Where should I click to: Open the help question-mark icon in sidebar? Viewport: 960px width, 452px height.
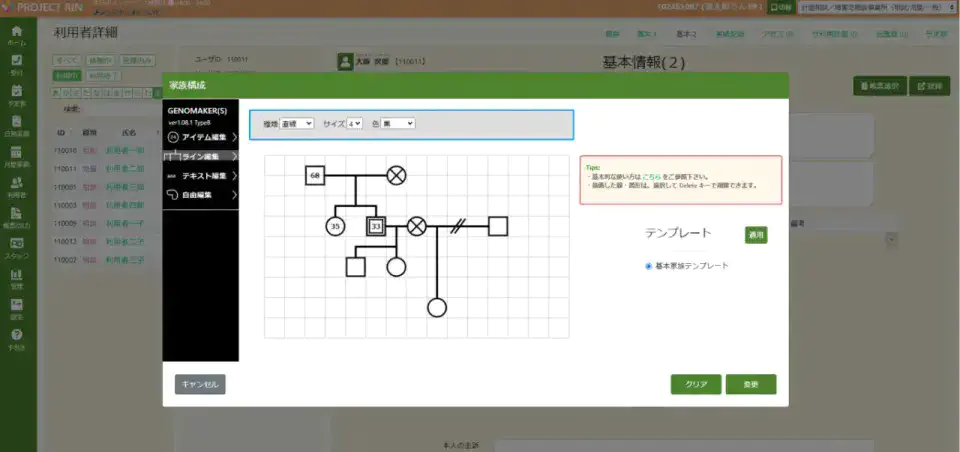pos(17,335)
